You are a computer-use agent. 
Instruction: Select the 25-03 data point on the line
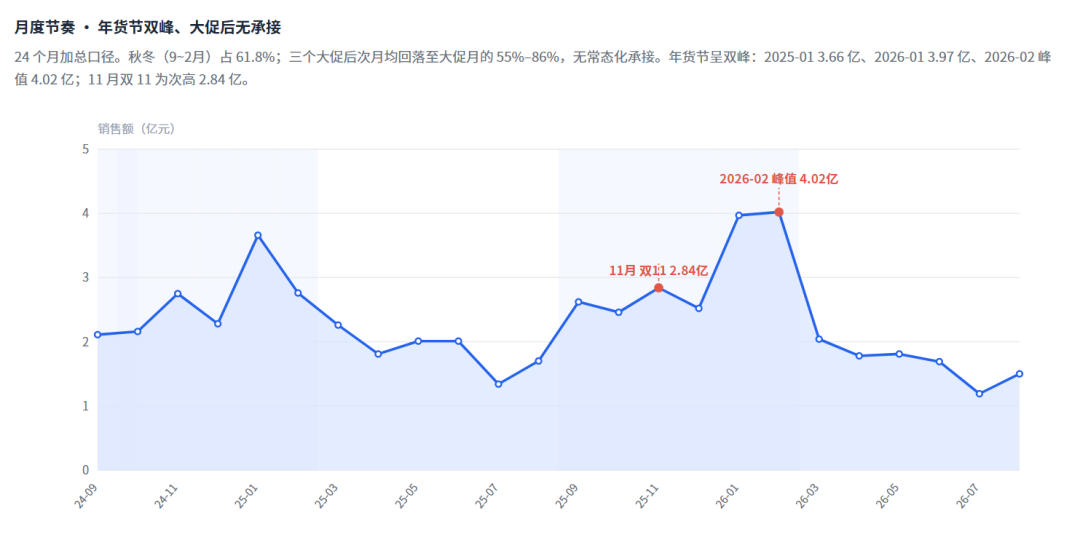point(338,325)
